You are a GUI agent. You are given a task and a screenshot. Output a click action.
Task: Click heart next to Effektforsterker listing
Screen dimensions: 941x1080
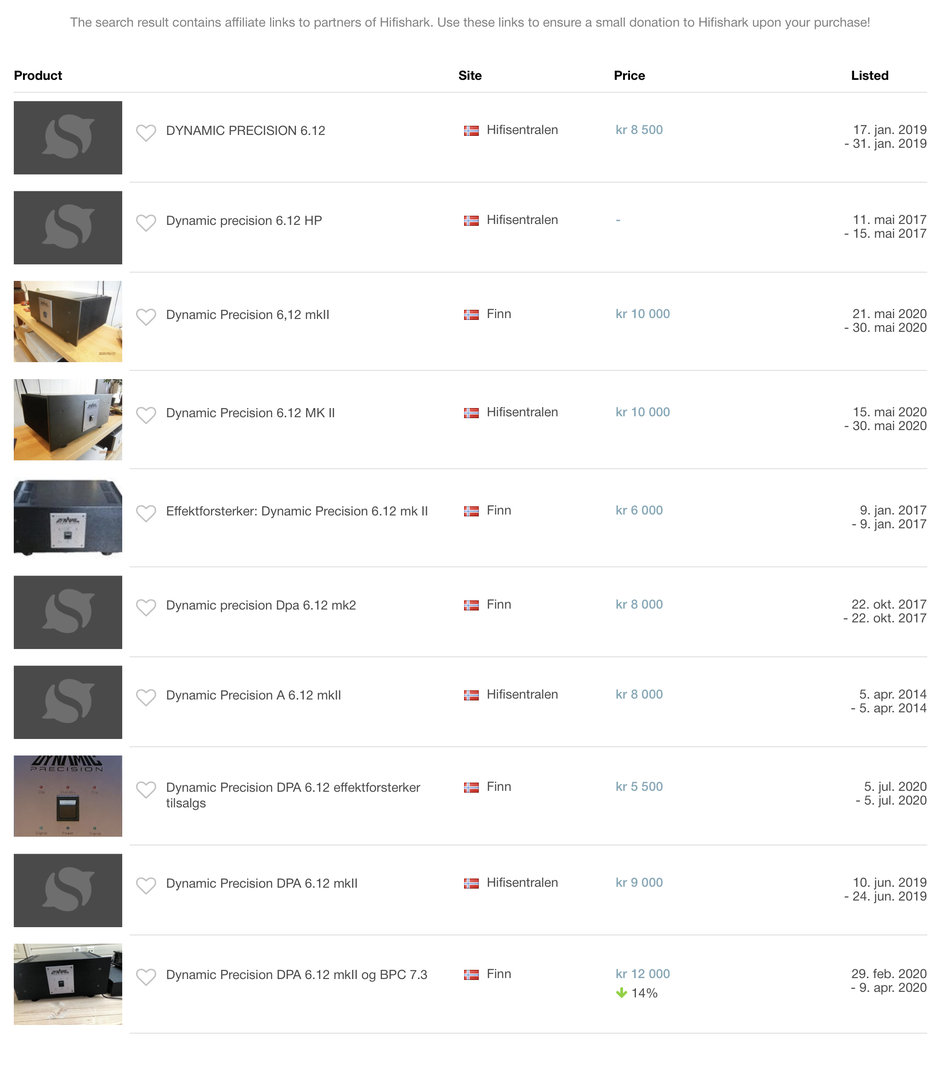point(145,513)
